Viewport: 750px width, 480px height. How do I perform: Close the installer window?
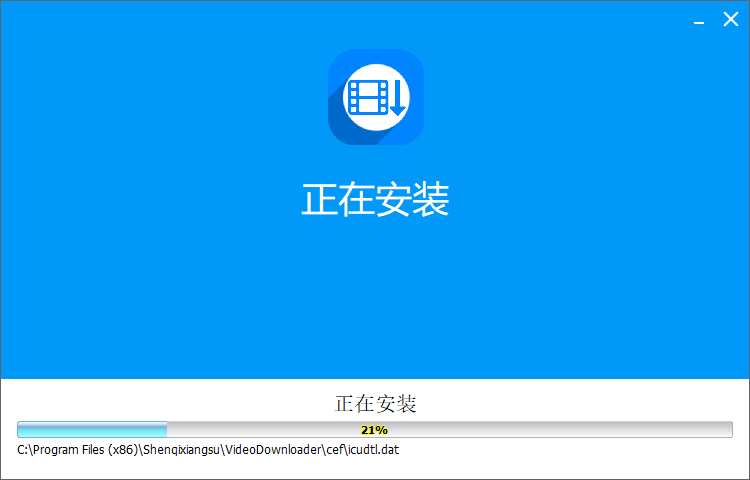tap(730, 20)
